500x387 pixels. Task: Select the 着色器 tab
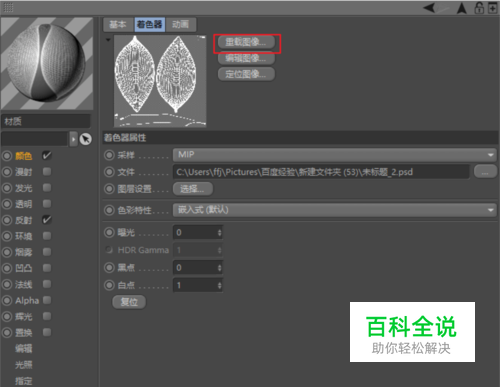coord(149,24)
